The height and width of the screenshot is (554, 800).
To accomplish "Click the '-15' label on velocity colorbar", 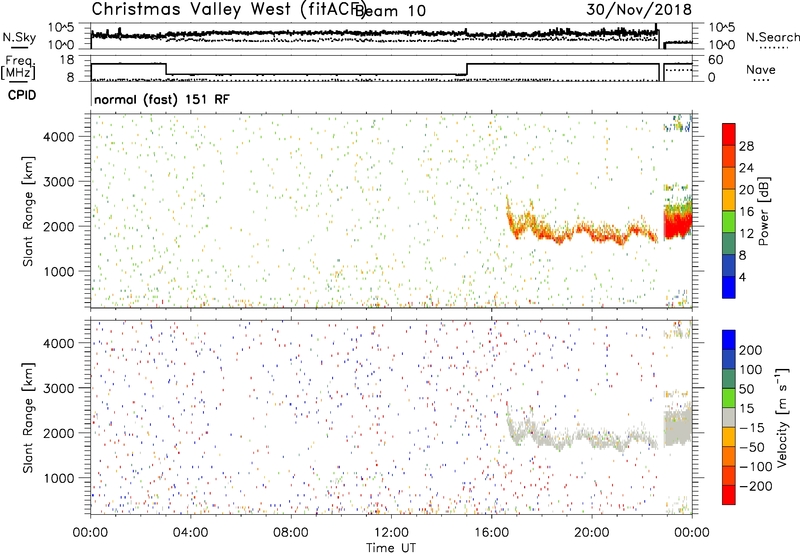I will click(x=752, y=428).
